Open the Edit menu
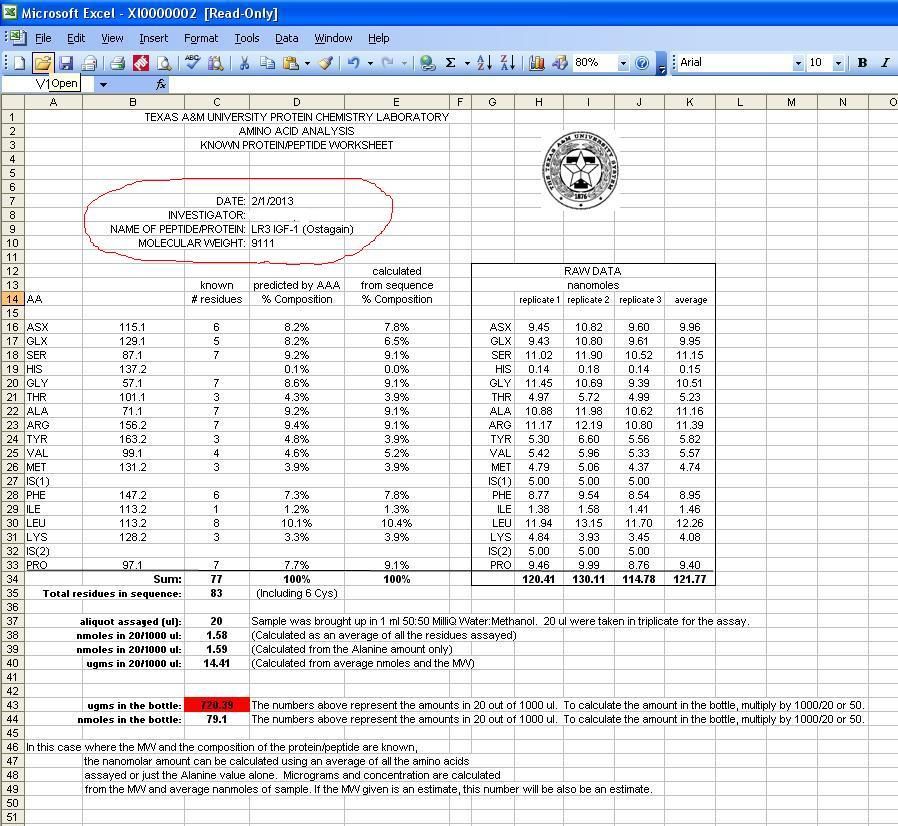Viewport: 898px width, 826px height. (x=76, y=38)
